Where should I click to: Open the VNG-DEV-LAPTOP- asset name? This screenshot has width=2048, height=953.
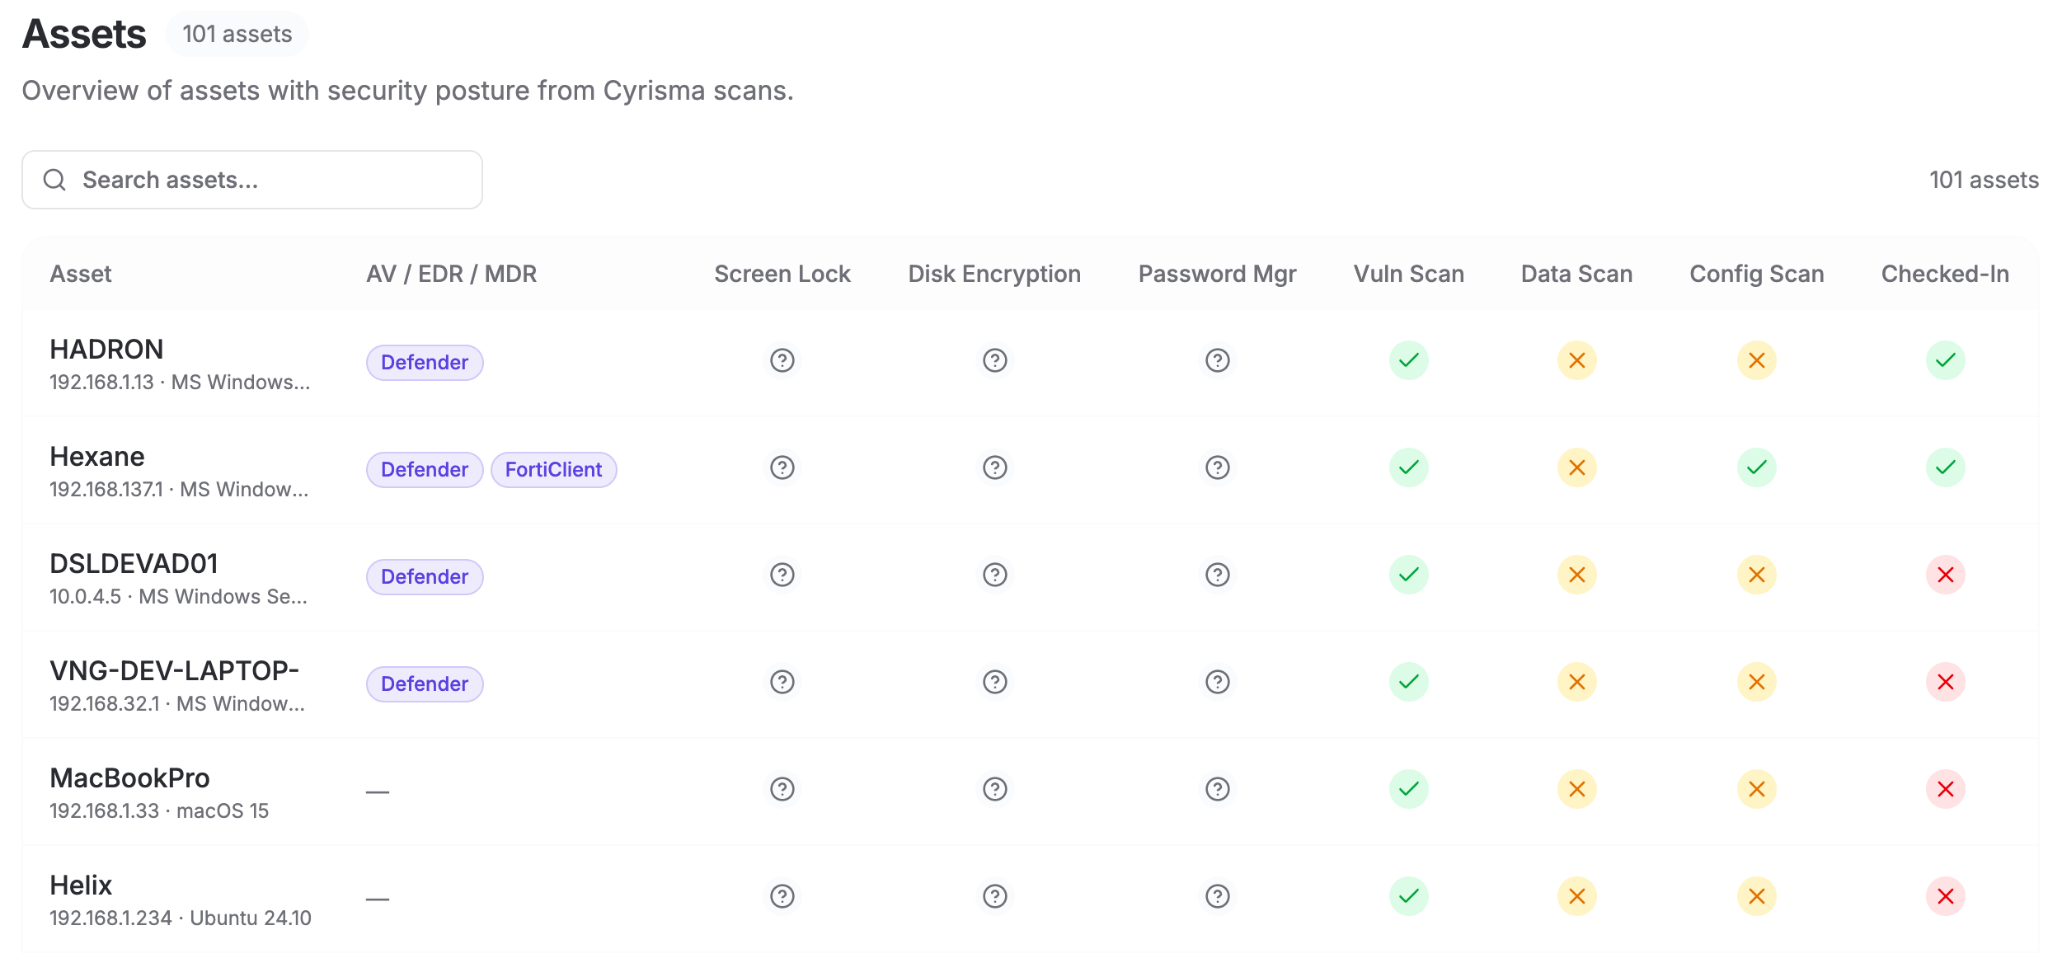[175, 670]
